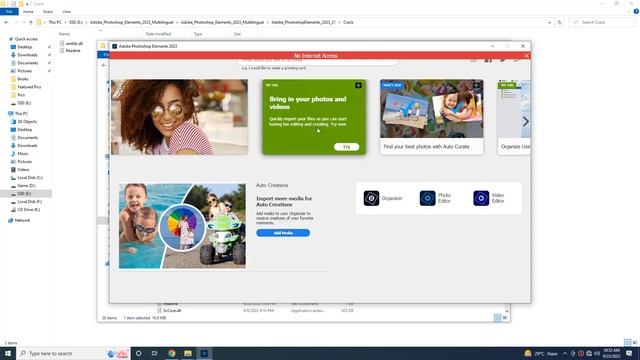This screenshot has height=360, width=640.
Task: Open the taskbar clock and date
Action: tap(611, 353)
